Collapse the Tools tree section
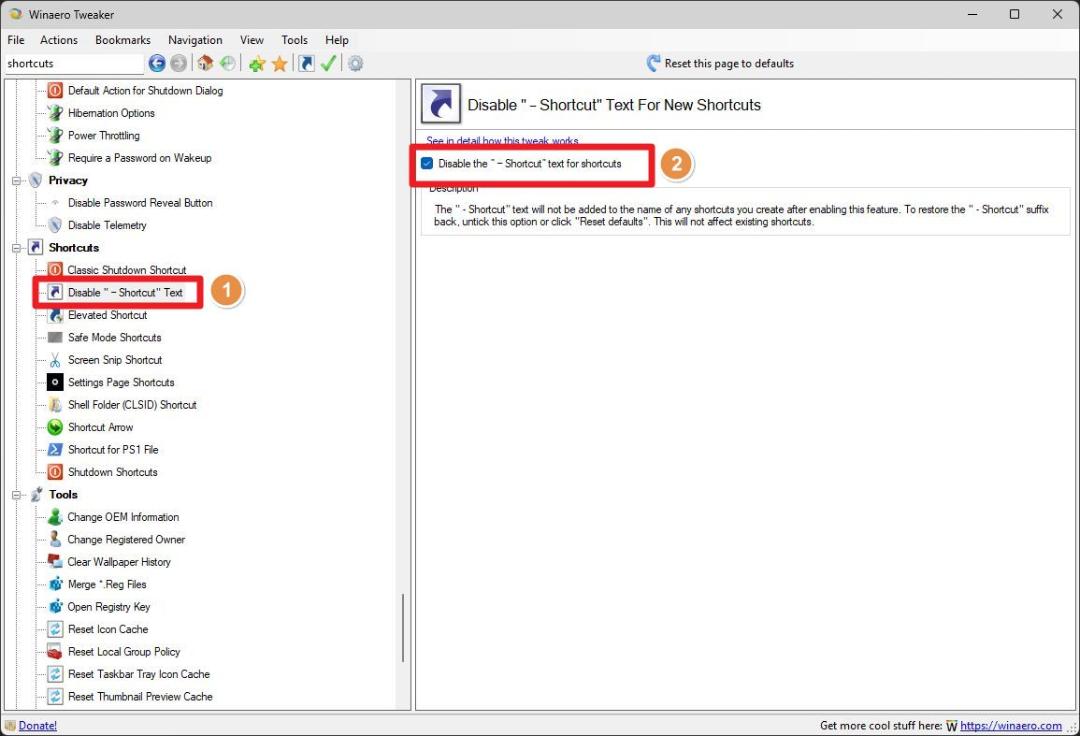This screenshot has height=736, width=1080. click(16, 494)
